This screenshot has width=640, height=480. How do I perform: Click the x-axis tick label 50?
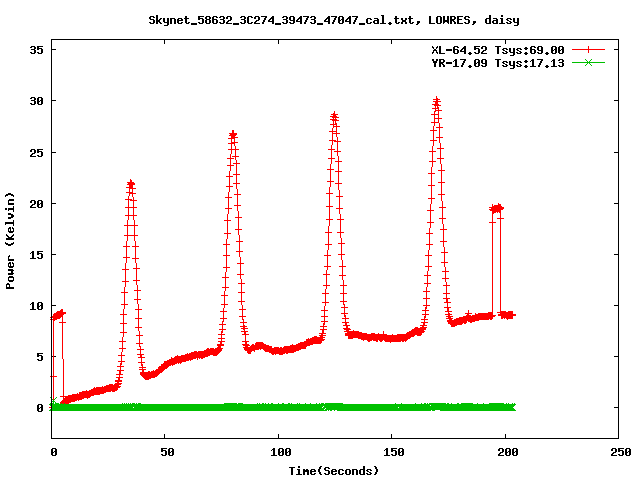(167, 452)
